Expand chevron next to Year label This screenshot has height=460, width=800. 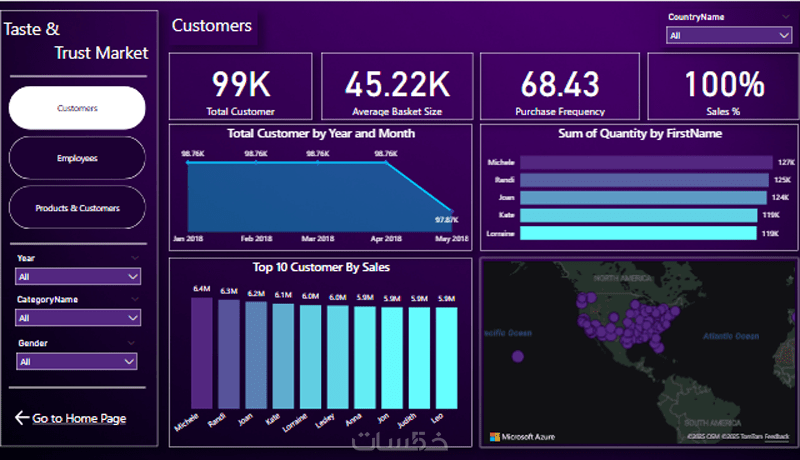point(135,258)
